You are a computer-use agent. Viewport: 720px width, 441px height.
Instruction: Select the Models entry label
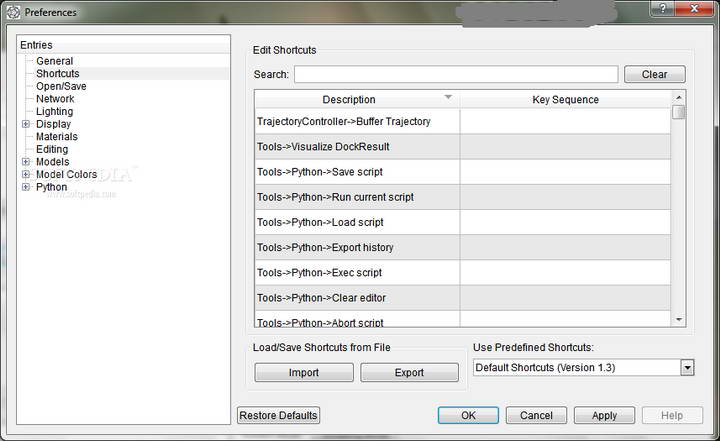(x=53, y=162)
